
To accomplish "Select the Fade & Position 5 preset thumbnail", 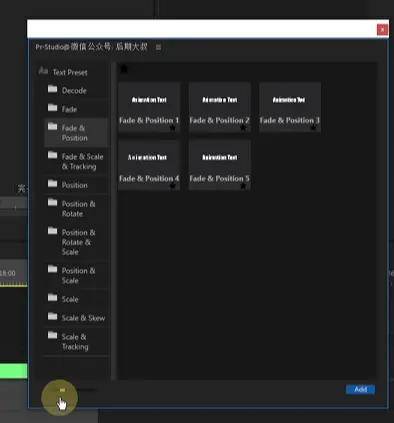I will (220, 165).
